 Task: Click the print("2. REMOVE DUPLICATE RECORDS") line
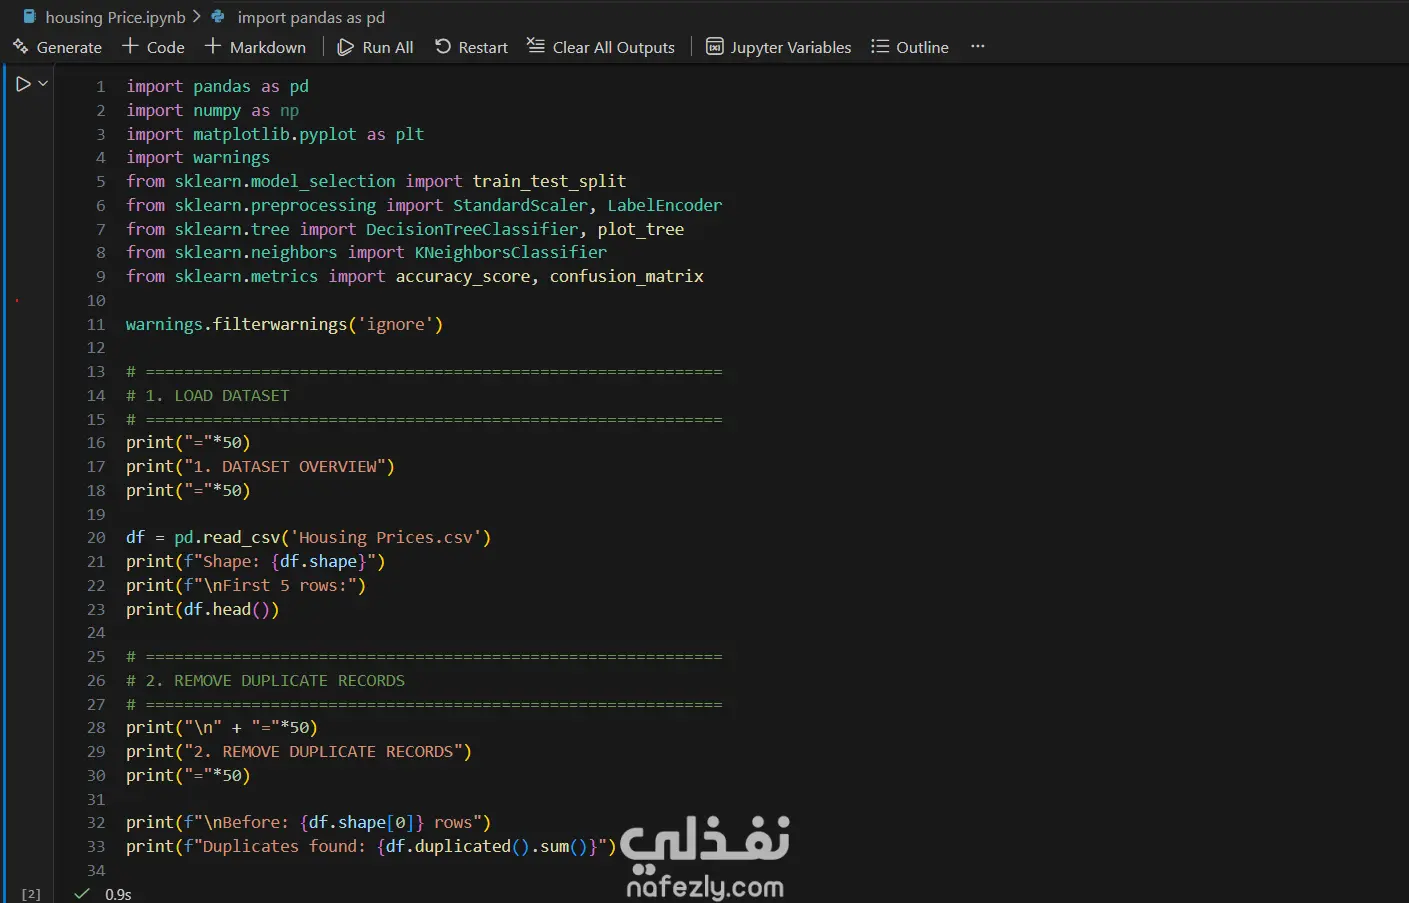[x=298, y=751]
